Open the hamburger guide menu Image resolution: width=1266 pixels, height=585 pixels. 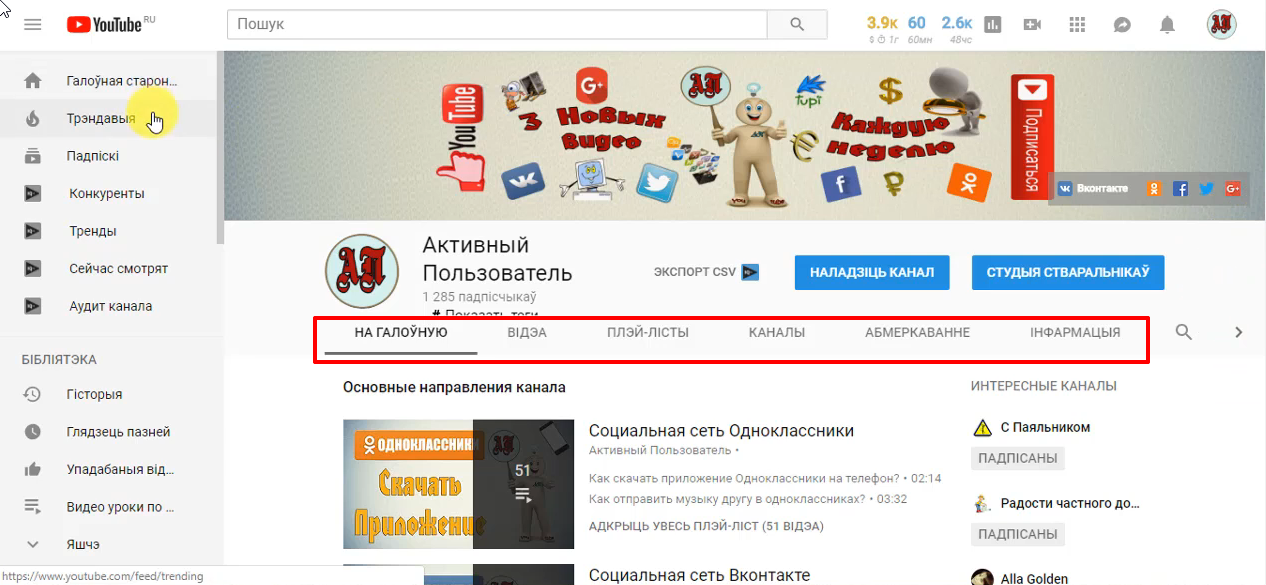[x=32, y=24]
